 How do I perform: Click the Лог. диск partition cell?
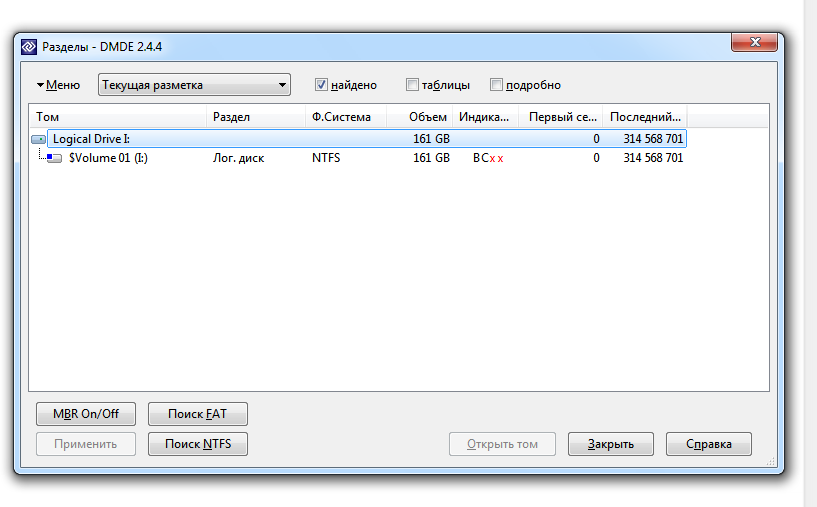point(238,158)
